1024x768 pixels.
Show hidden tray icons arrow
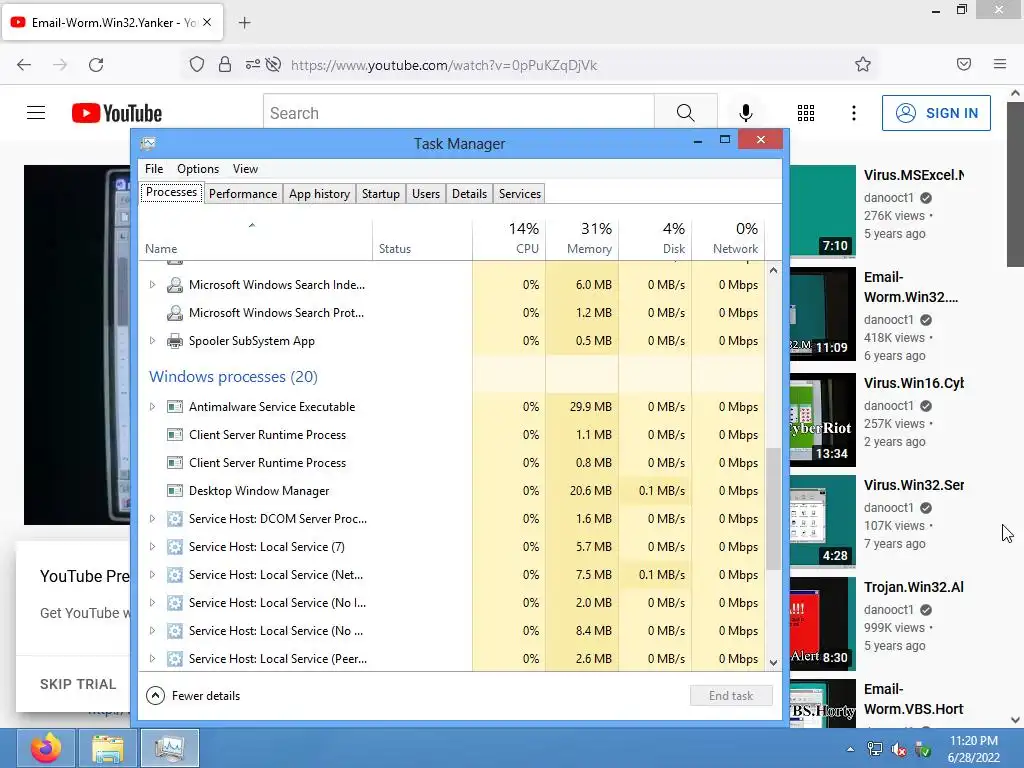pyautogui.click(x=850, y=750)
